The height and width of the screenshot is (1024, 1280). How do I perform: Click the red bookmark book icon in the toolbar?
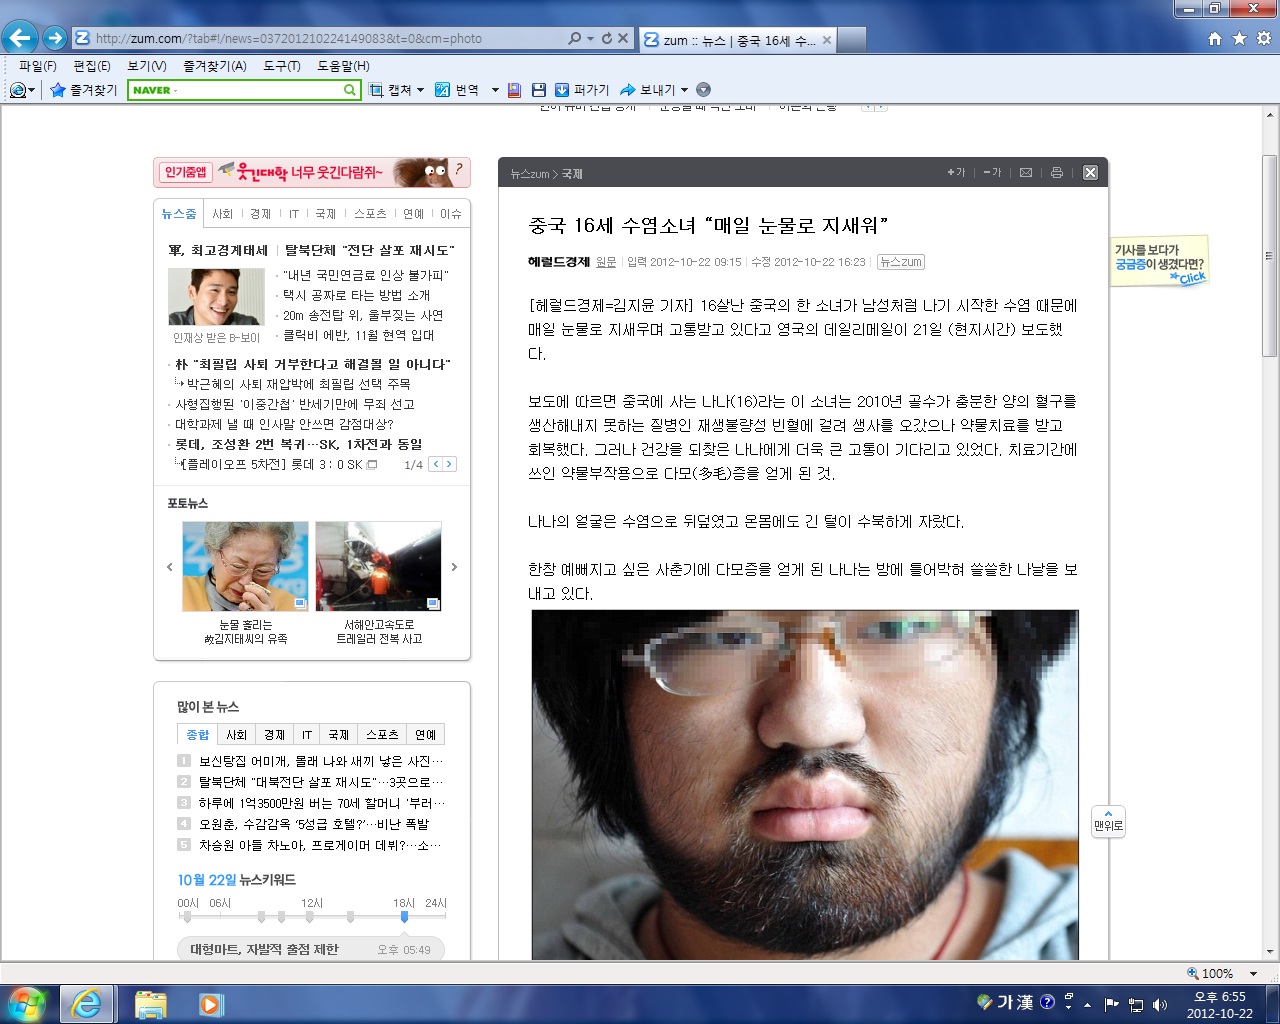pyautogui.click(x=514, y=90)
